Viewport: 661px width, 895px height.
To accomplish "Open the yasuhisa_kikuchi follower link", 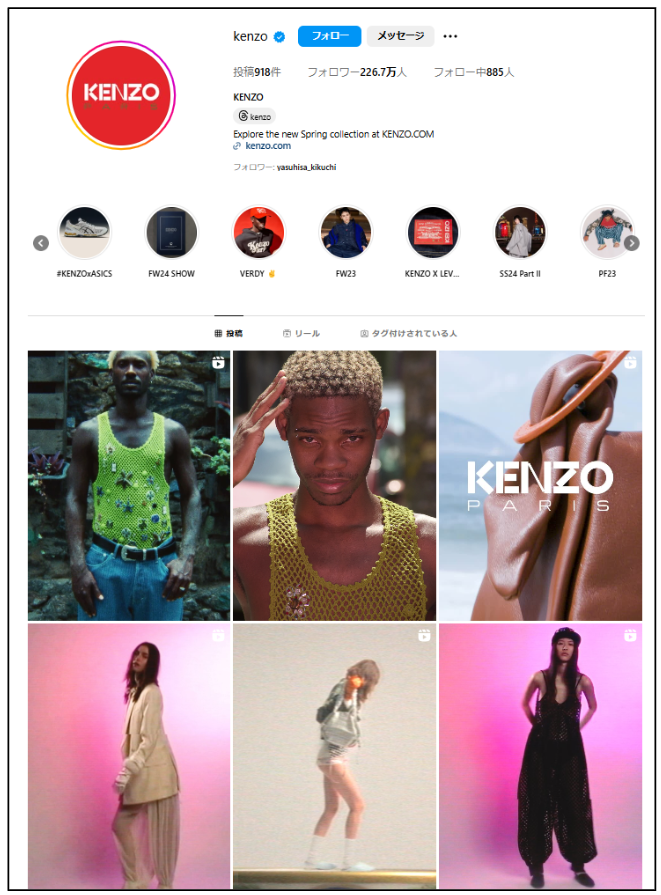I will tap(307, 167).
